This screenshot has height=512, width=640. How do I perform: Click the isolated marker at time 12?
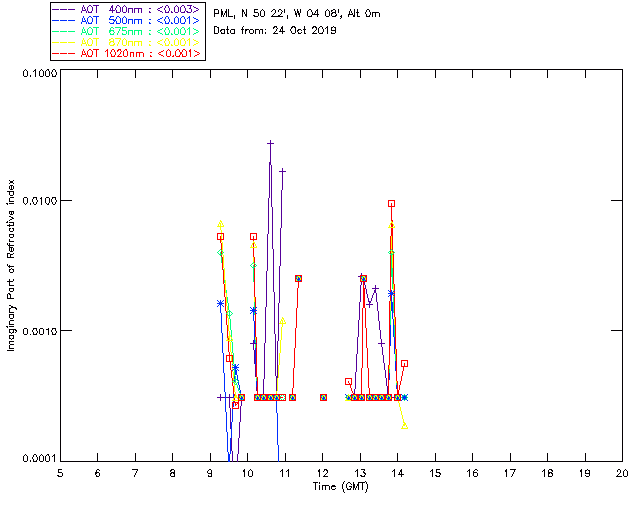pyautogui.click(x=323, y=397)
